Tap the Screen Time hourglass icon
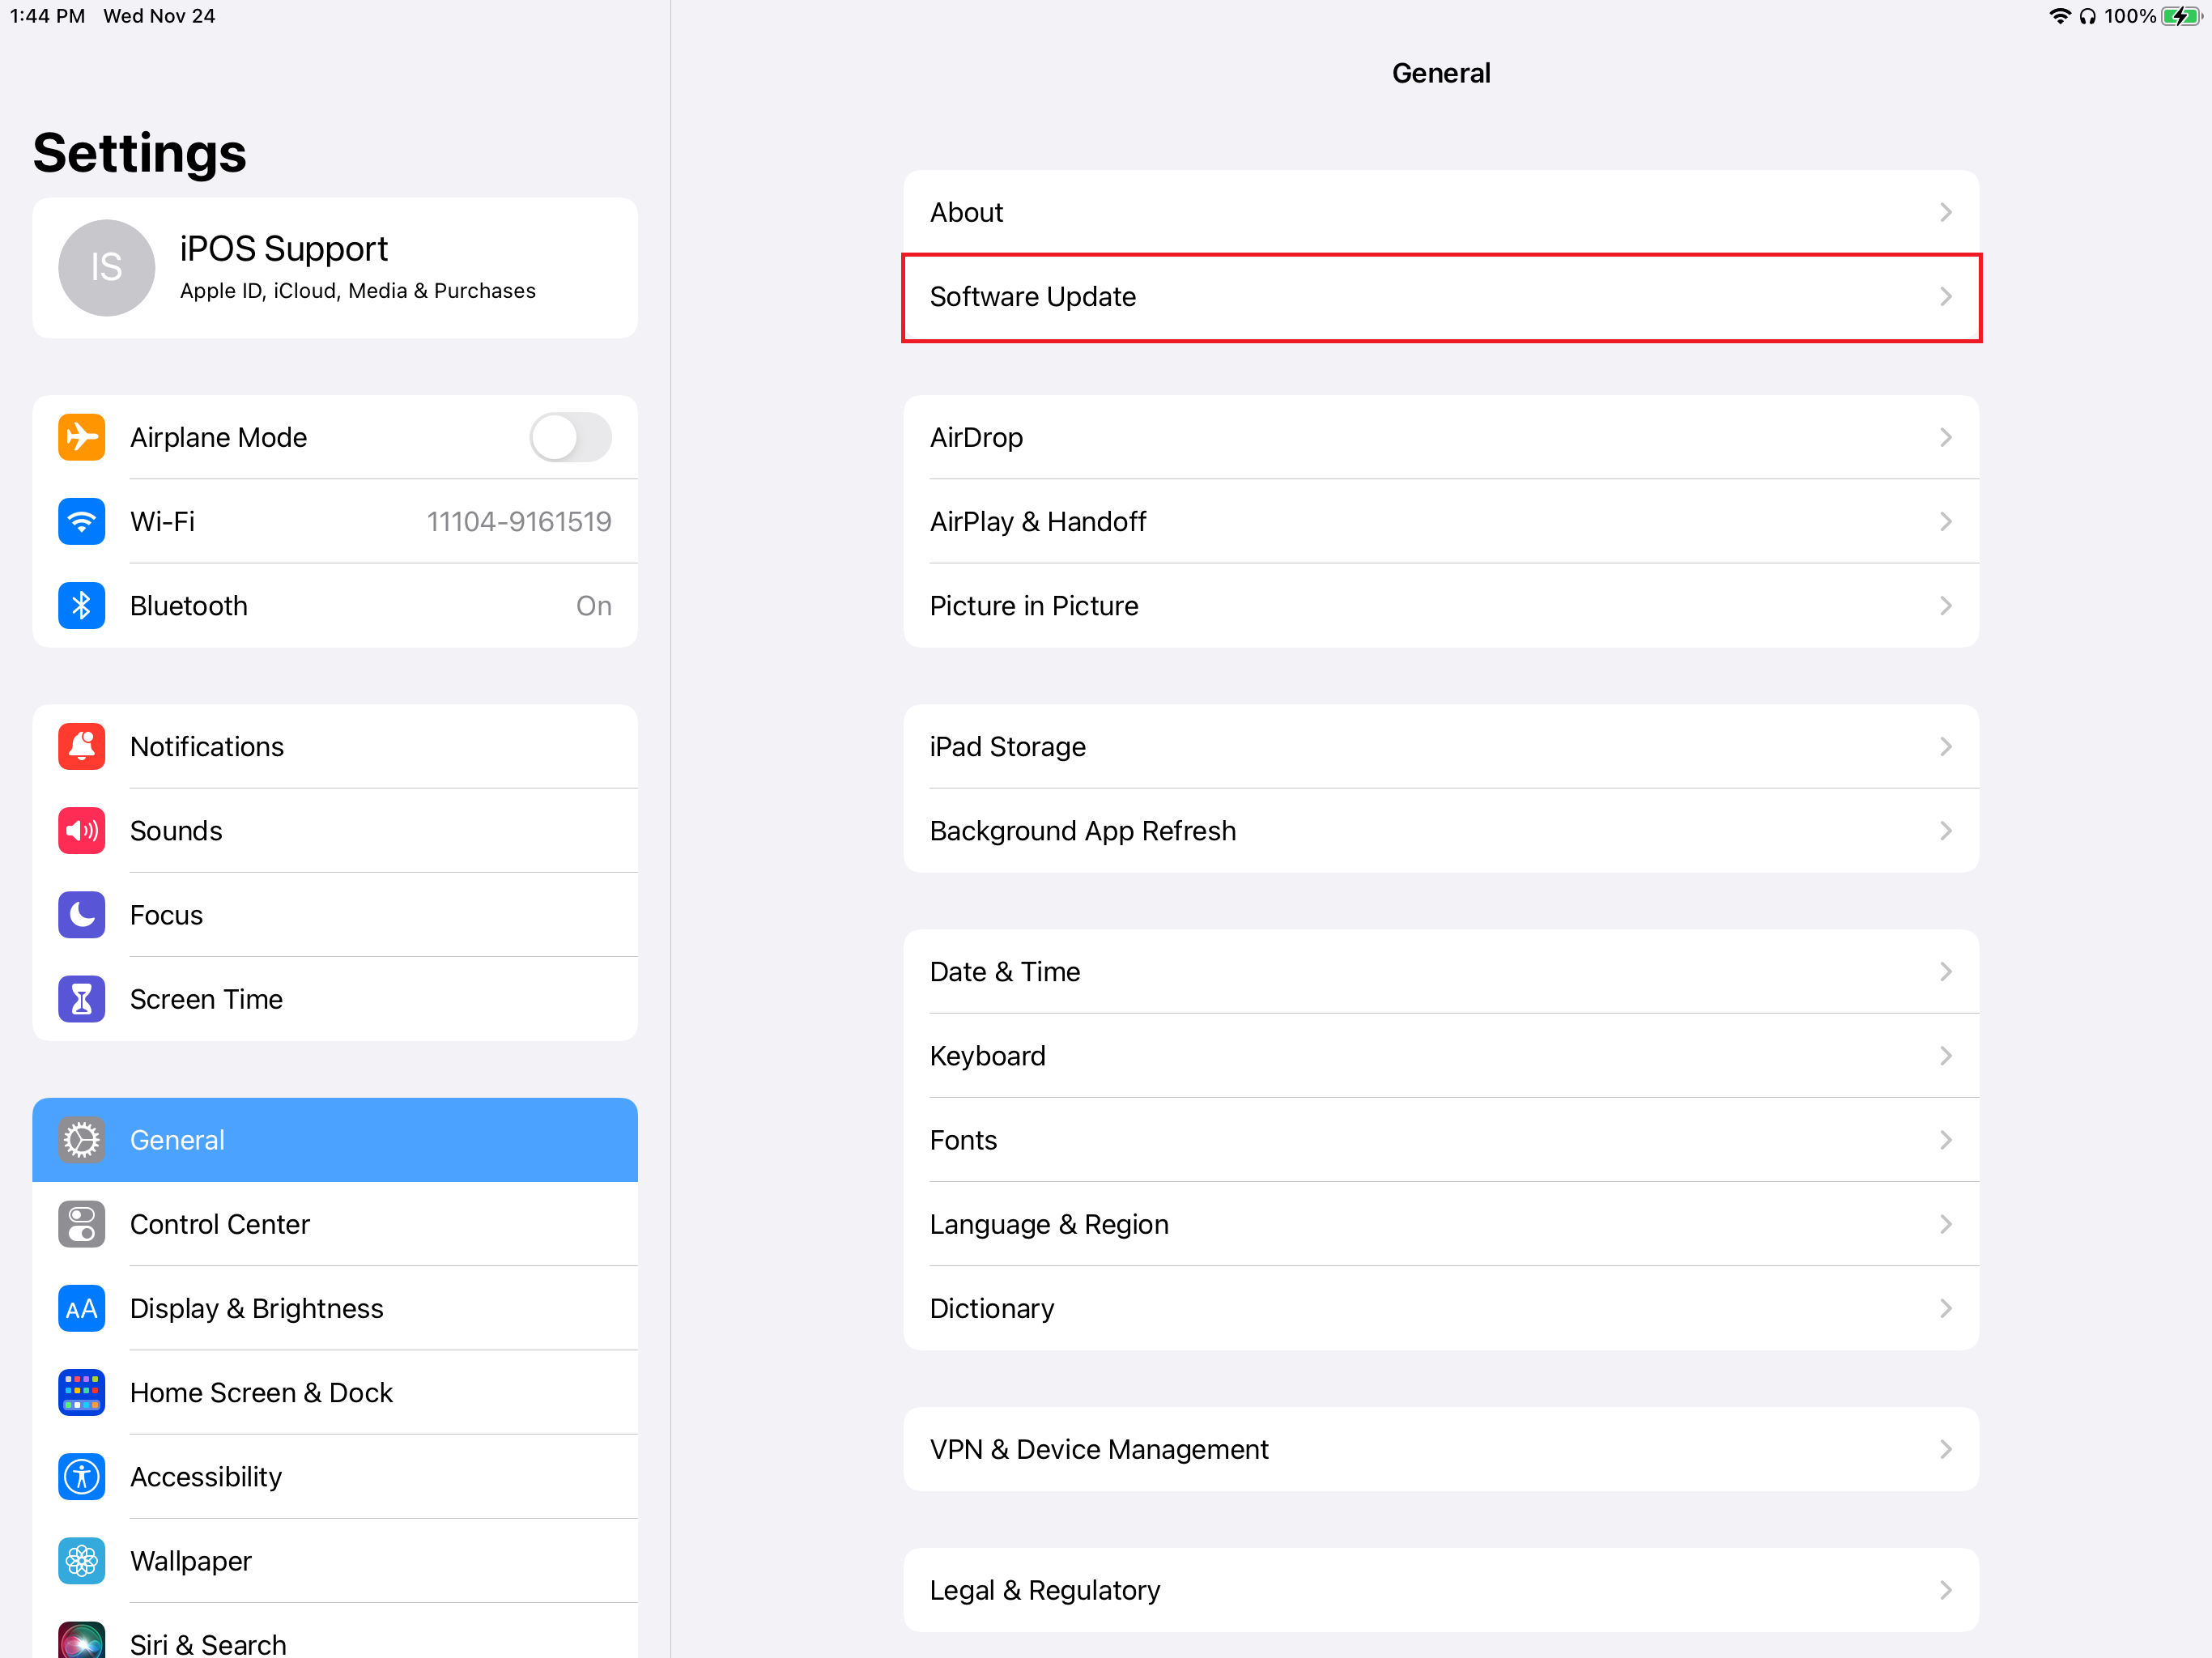Screen dimensions: 2212x1658 pyautogui.click(x=82, y=998)
